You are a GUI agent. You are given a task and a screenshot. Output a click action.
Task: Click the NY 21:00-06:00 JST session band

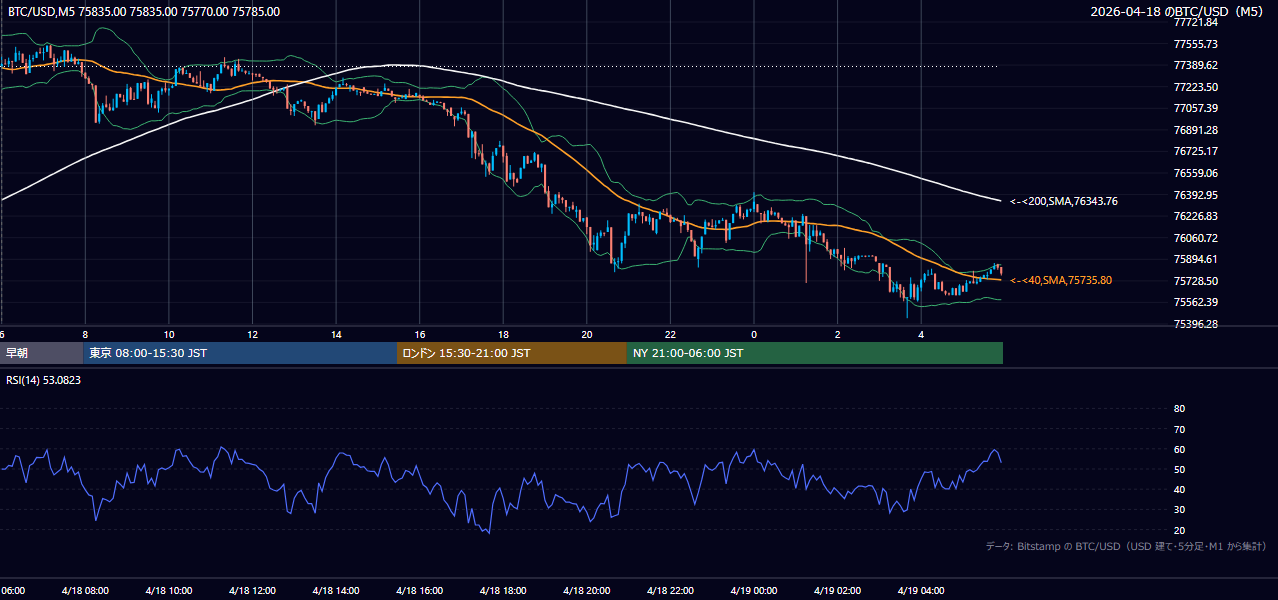tap(815, 353)
